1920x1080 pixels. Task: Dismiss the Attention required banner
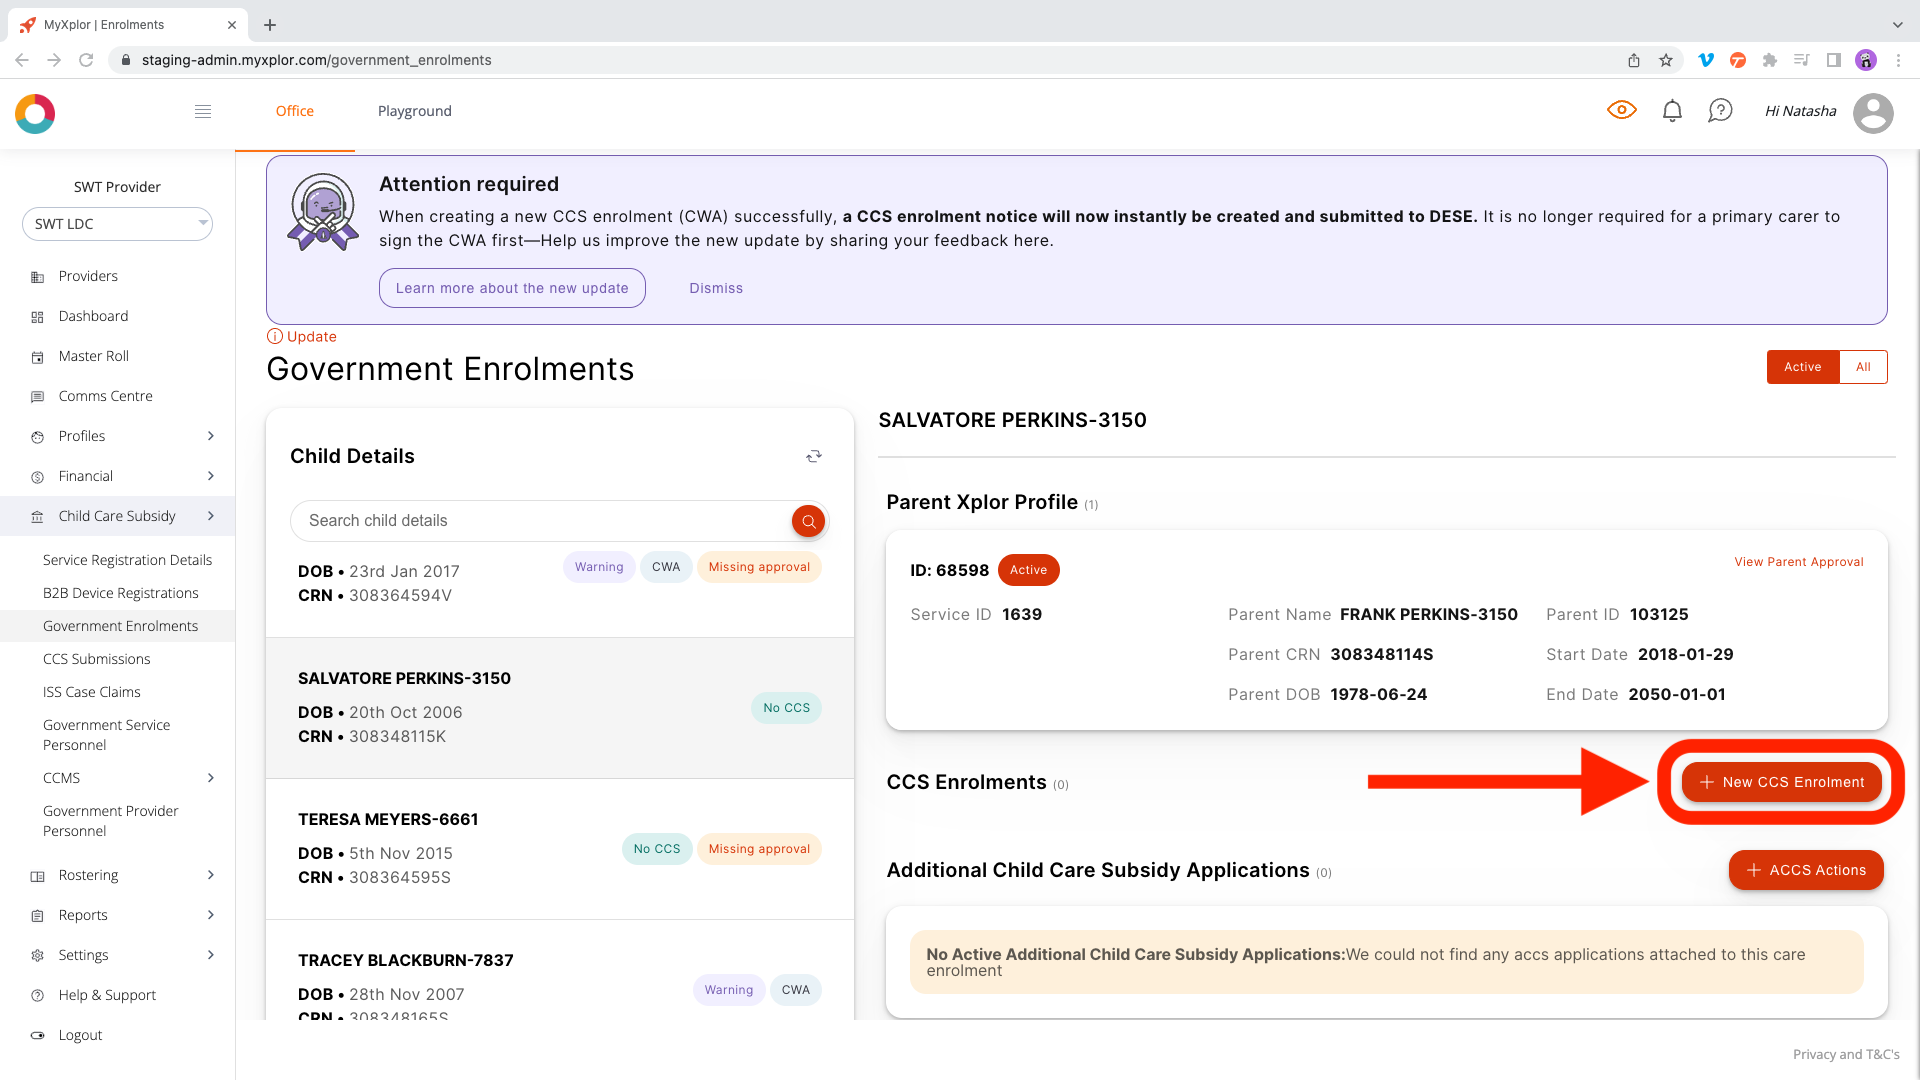click(x=715, y=288)
